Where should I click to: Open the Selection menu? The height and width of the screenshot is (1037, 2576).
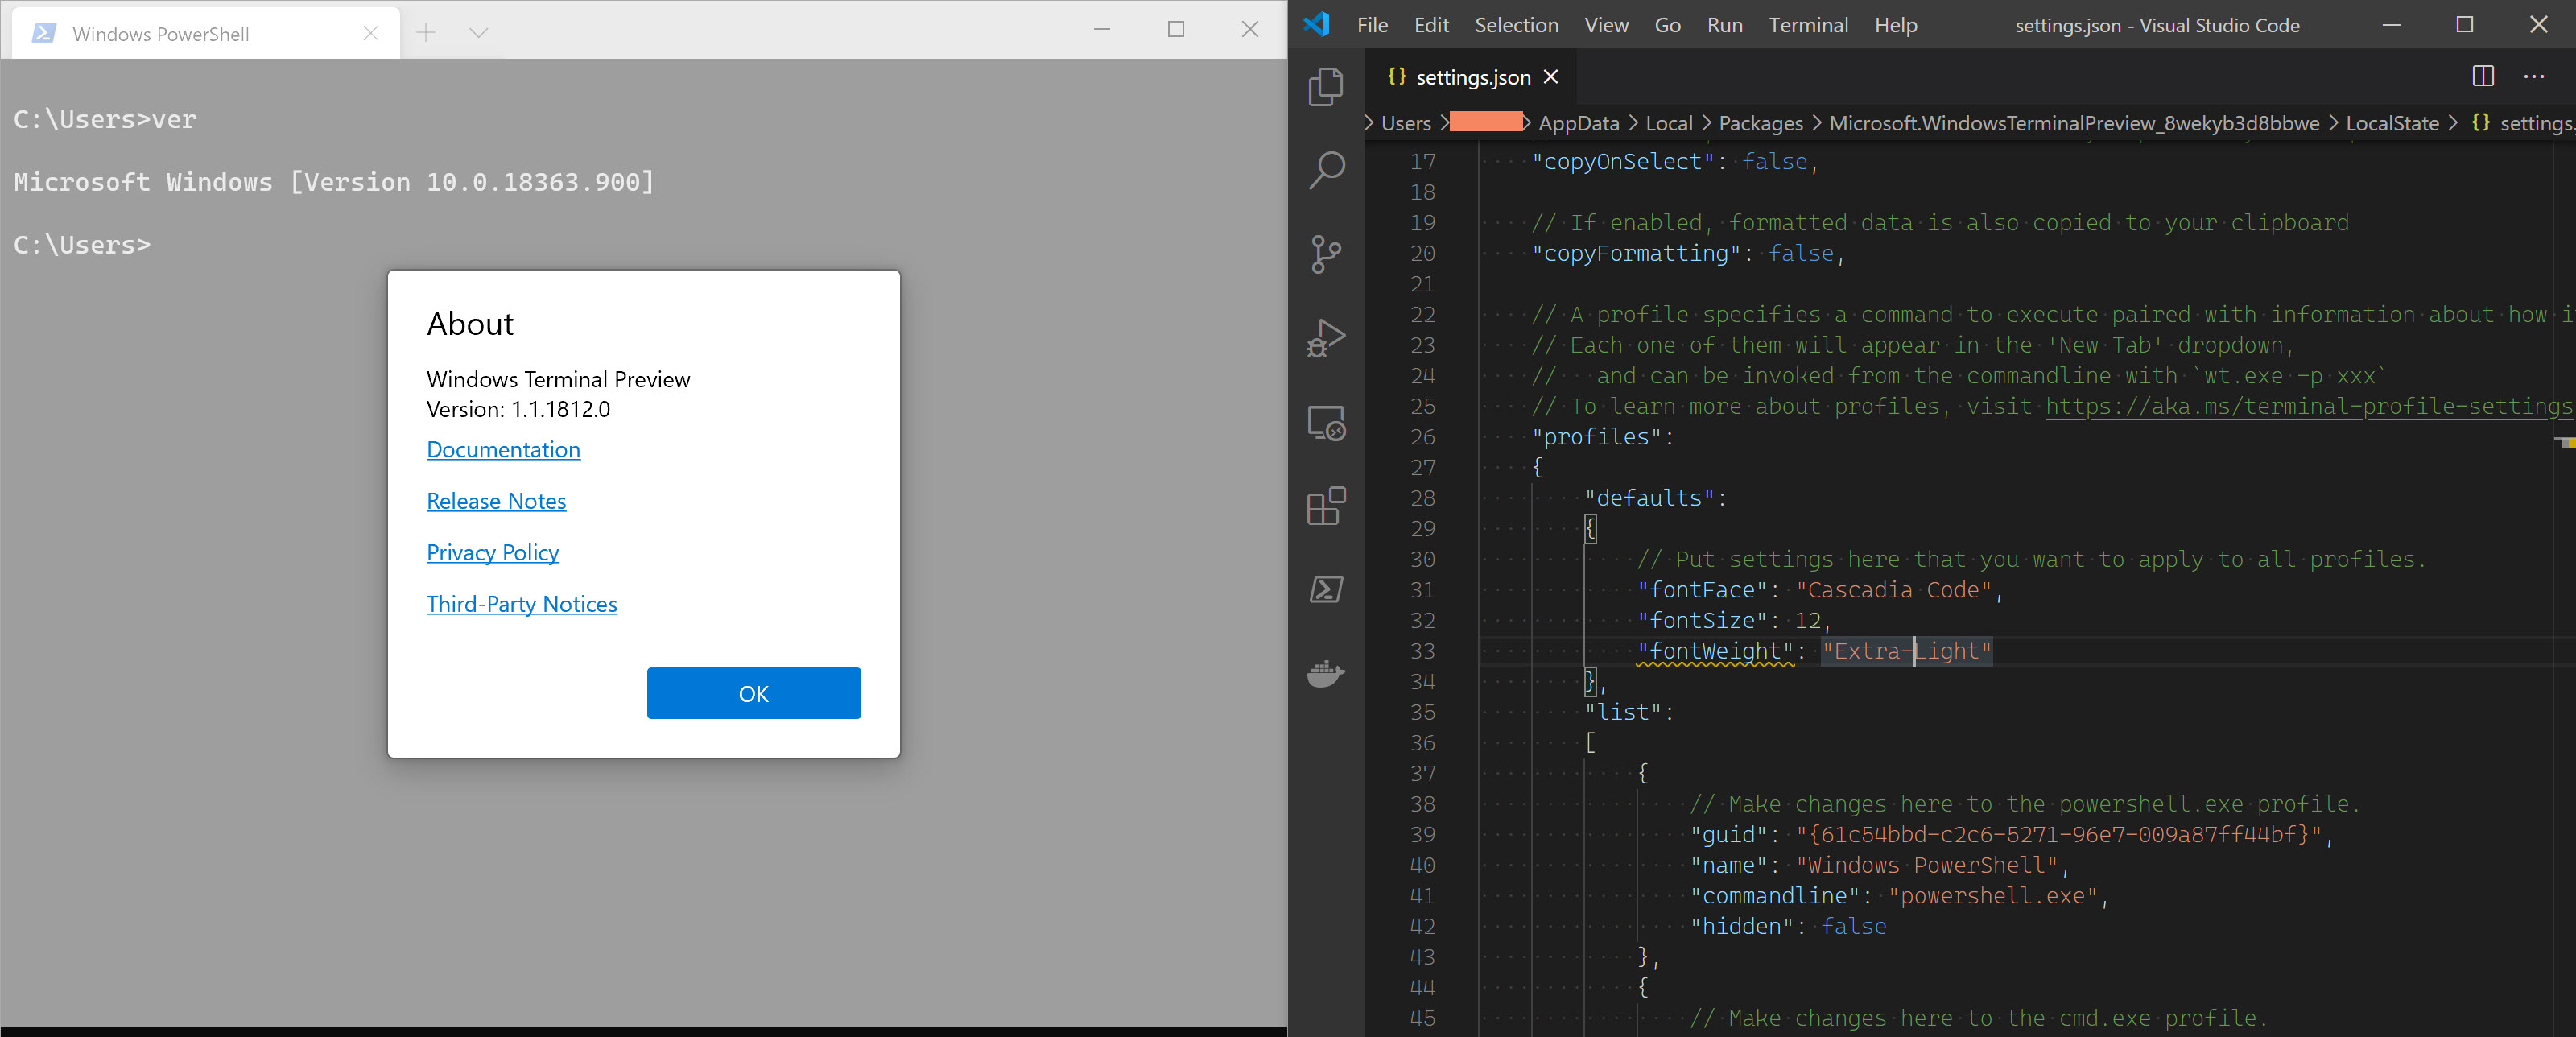coord(1516,25)
